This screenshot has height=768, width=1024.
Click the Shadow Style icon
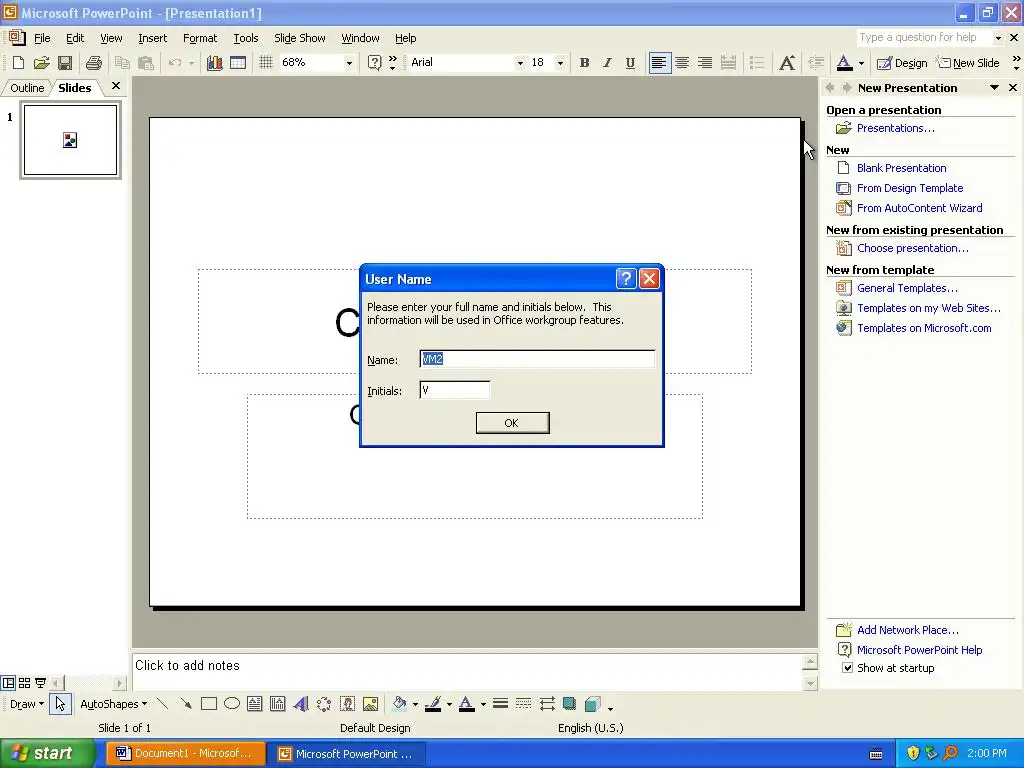point(569,704)
